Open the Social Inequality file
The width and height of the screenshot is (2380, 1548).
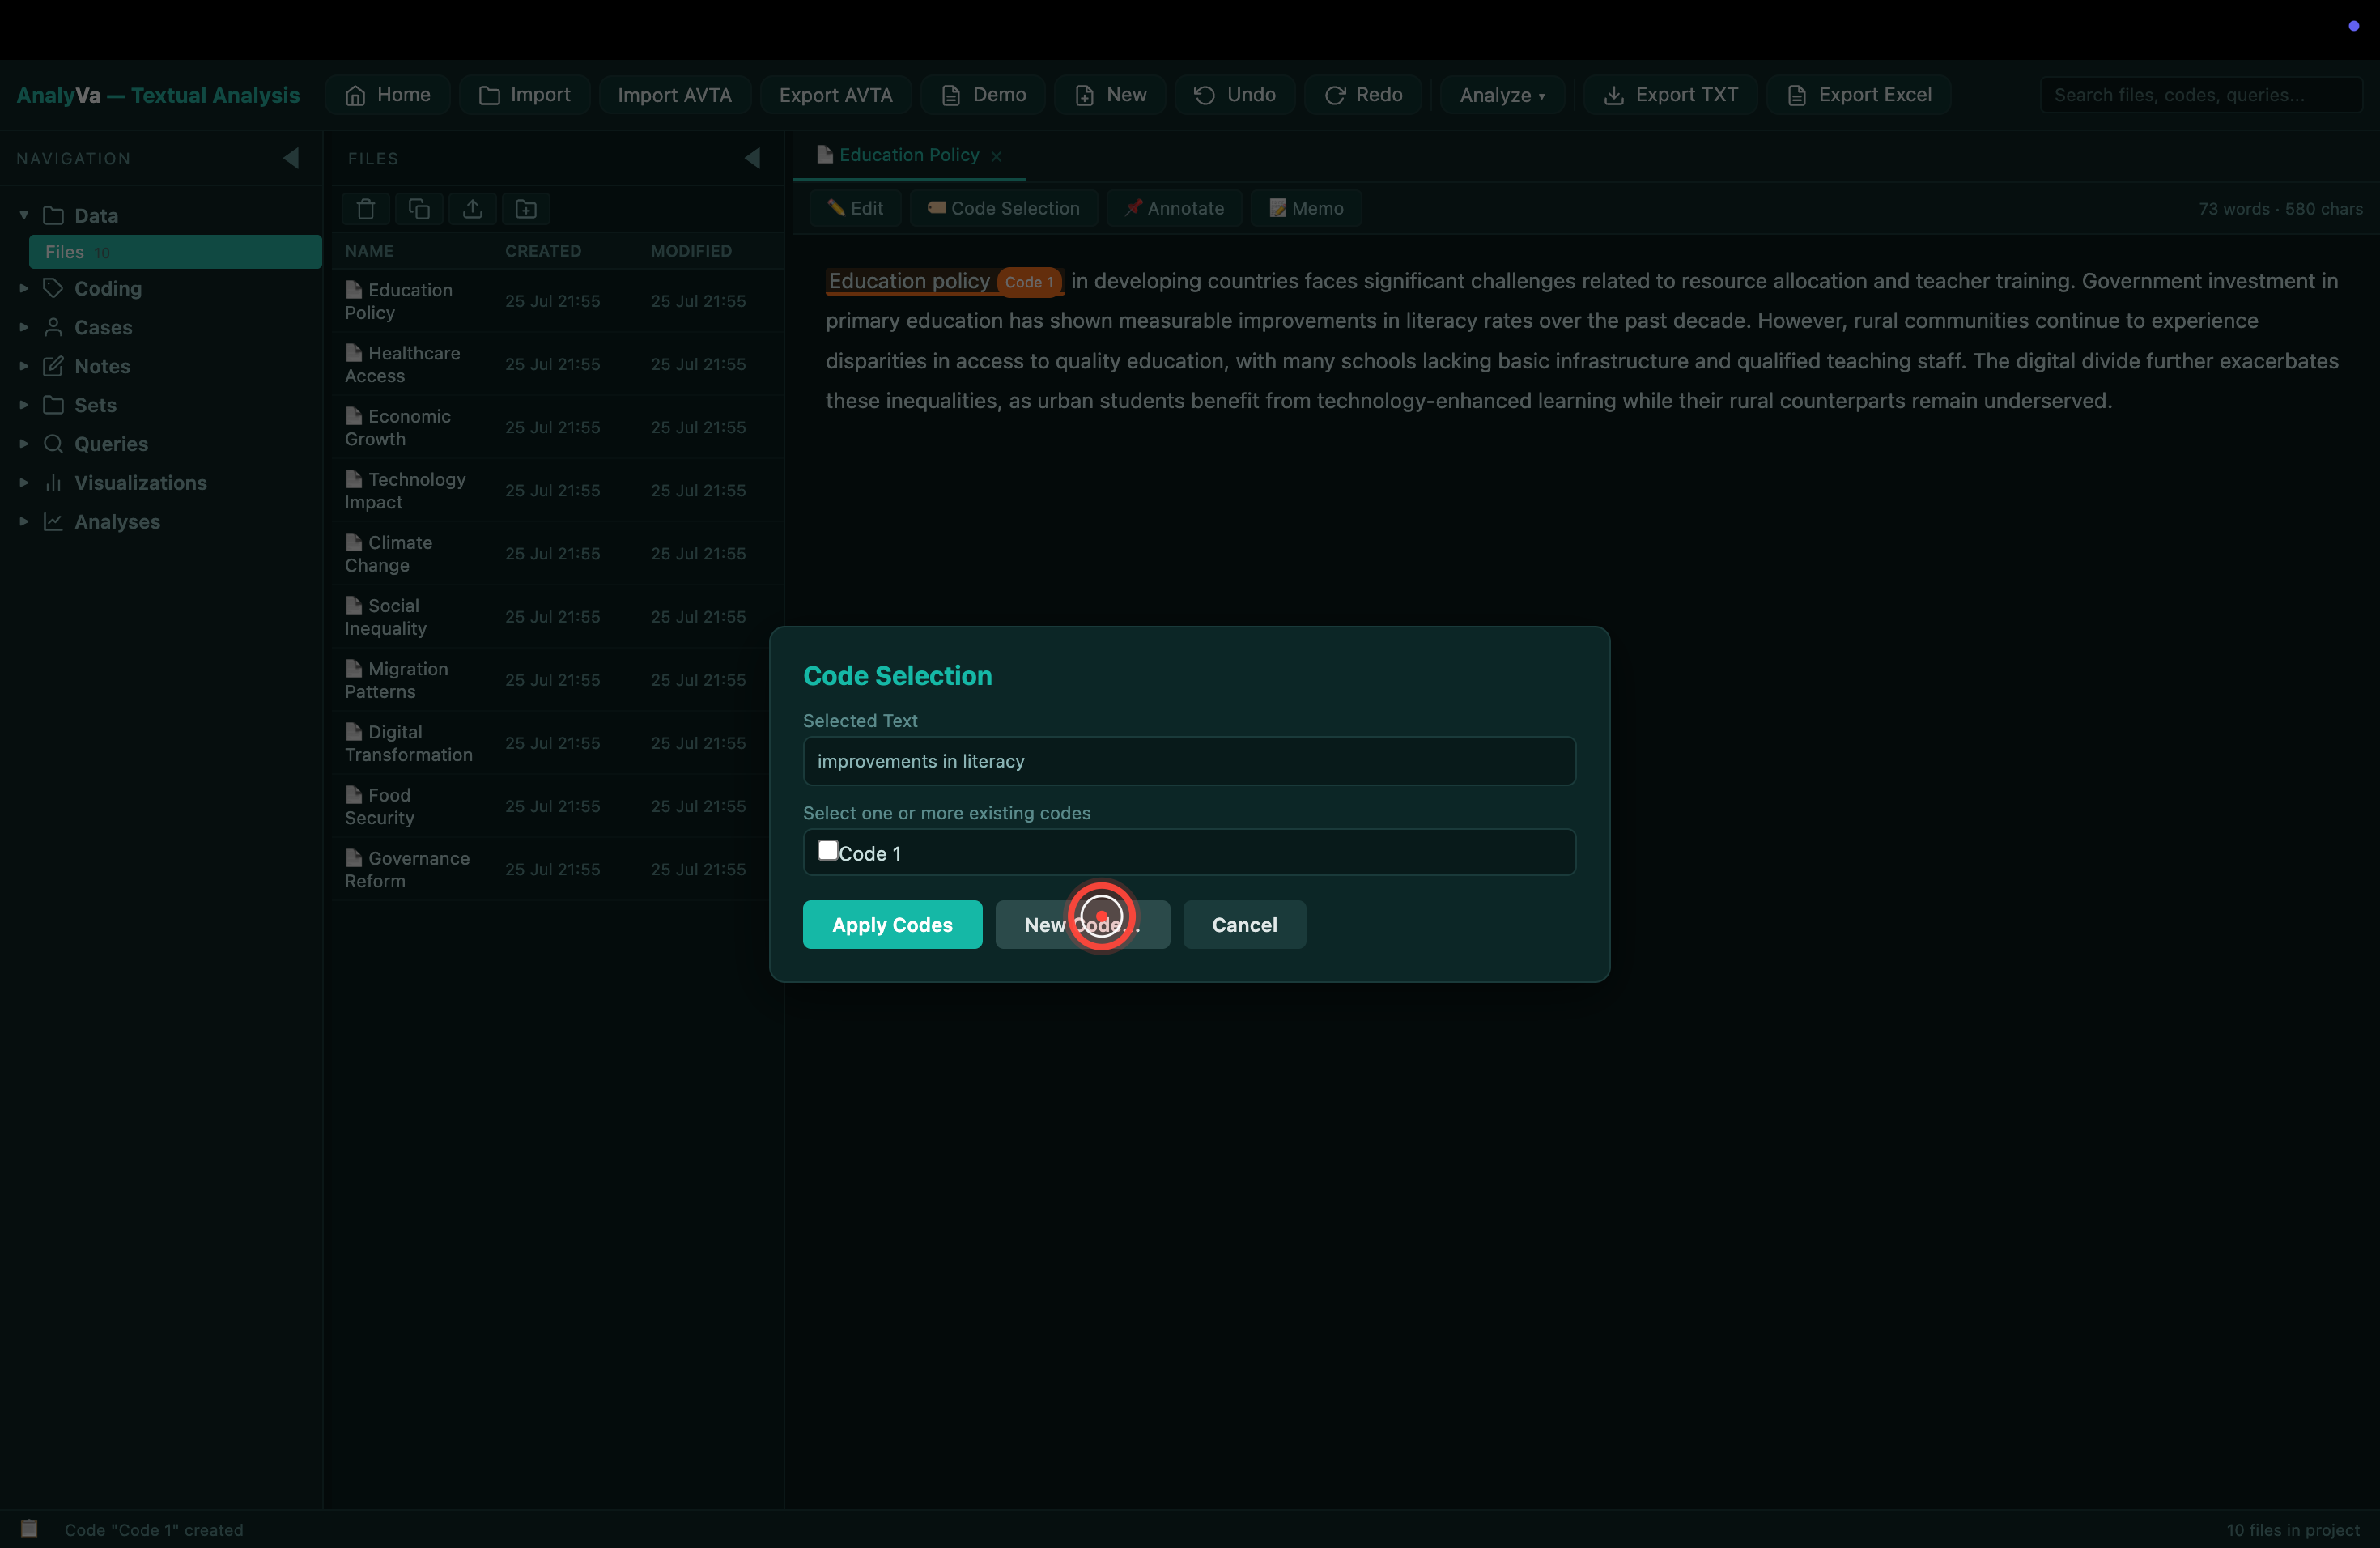point(557,616)
